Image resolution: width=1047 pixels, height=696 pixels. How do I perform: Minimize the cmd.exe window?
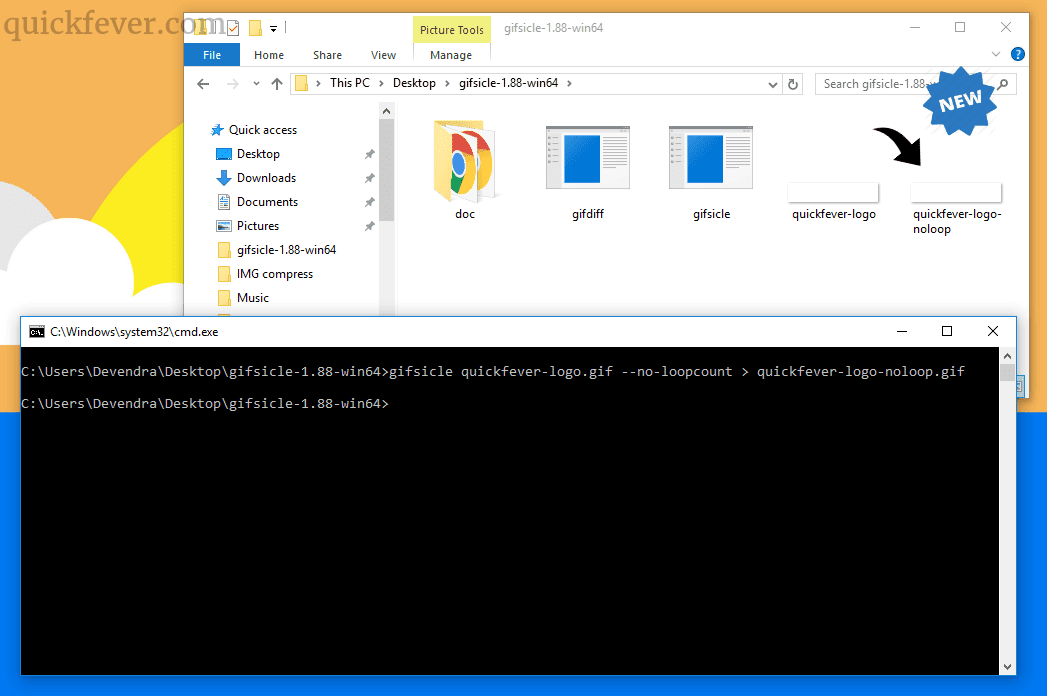(901, 331)
